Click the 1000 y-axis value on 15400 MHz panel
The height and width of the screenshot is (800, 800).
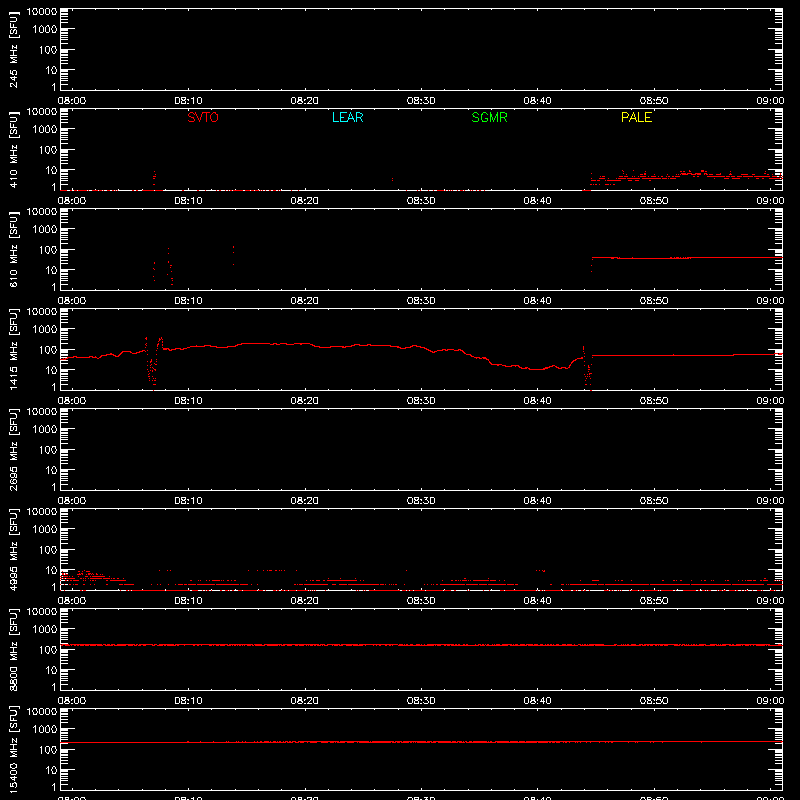point(45,730)
